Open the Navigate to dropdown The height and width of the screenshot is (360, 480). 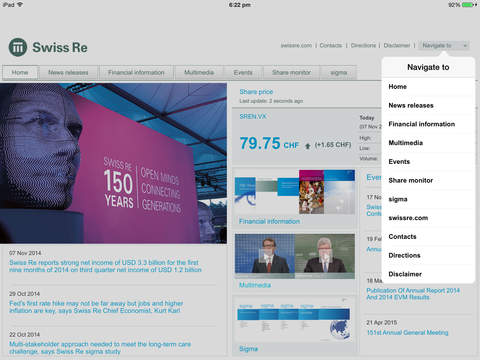click(444, 45)
